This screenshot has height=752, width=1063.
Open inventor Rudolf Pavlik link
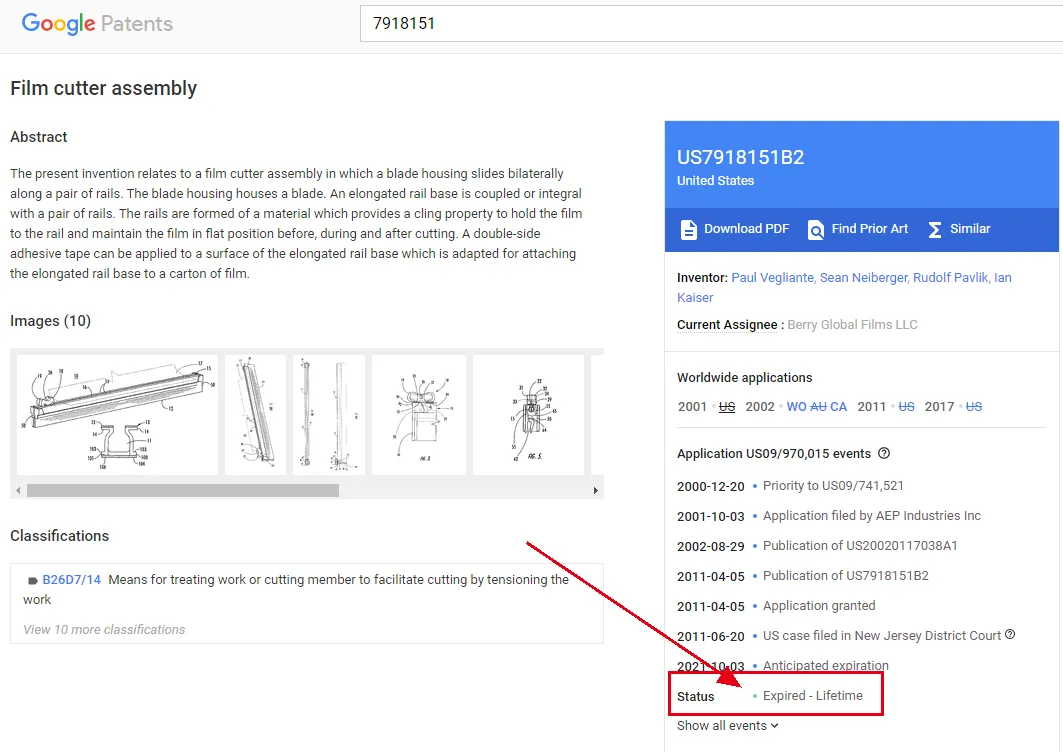coord(950,277)
